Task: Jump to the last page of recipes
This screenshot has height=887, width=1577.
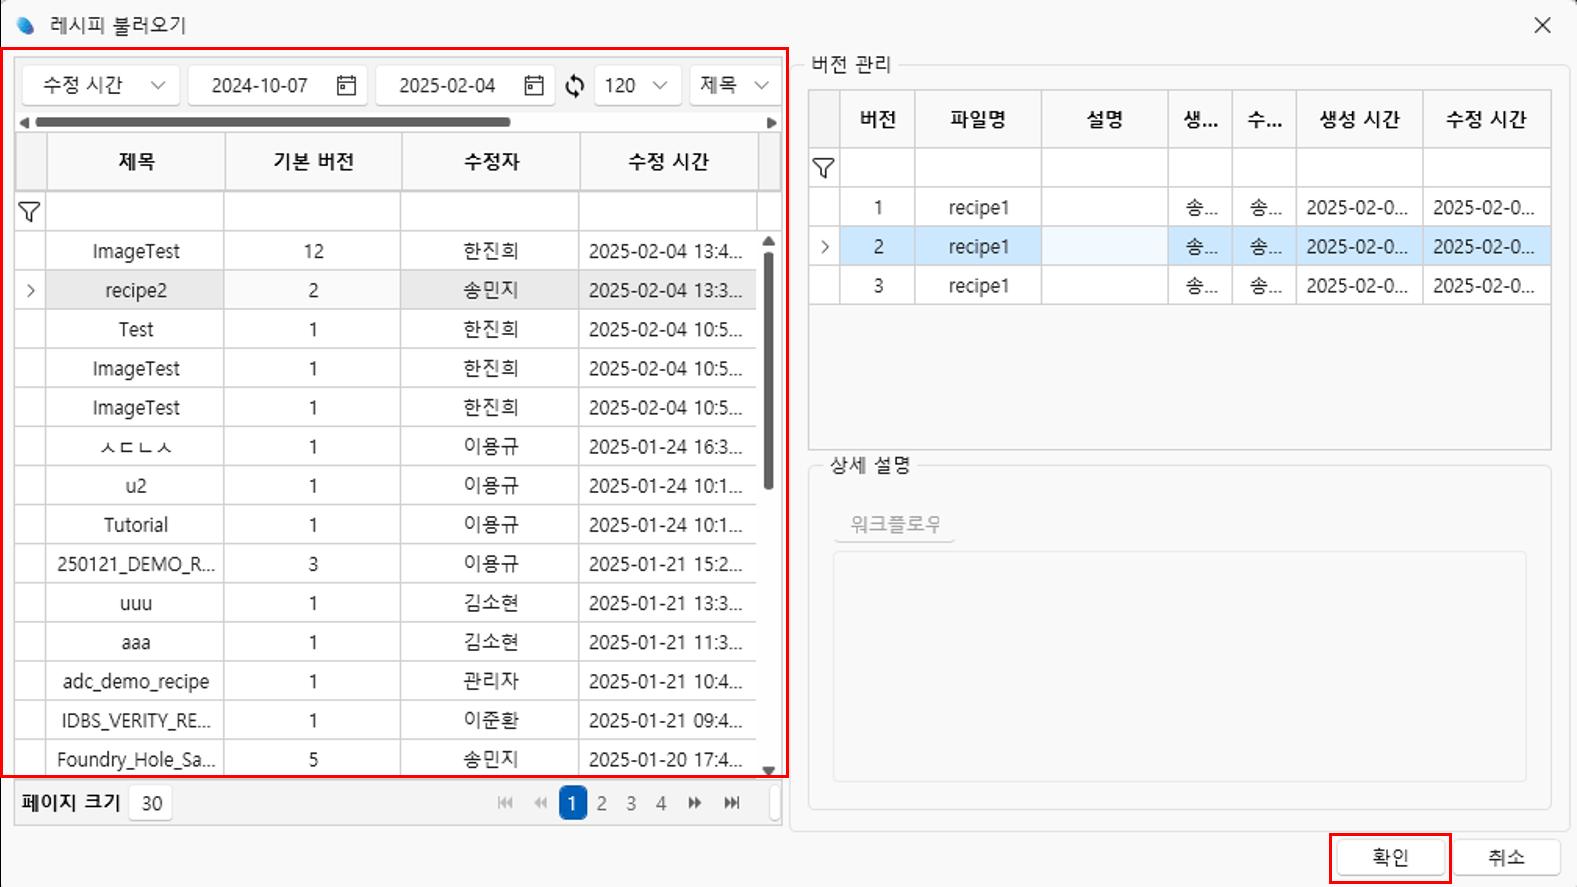Action: 732,803
